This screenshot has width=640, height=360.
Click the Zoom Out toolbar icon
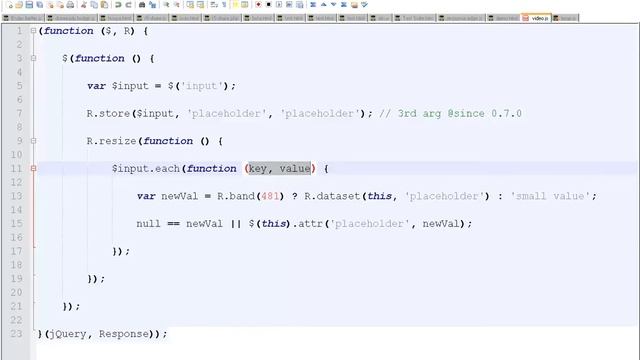177,5
